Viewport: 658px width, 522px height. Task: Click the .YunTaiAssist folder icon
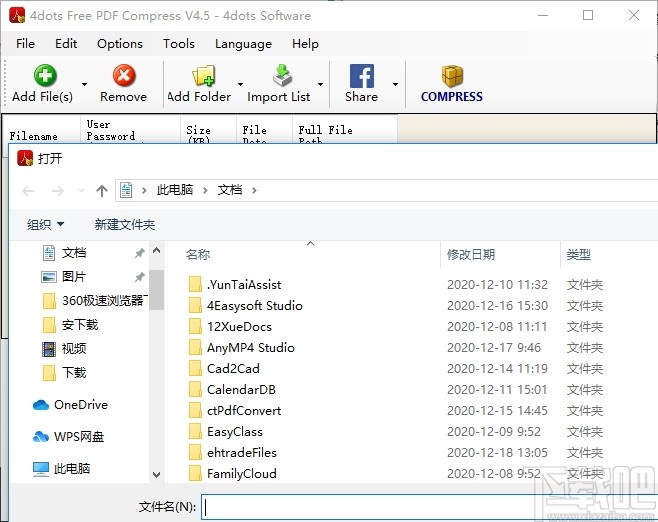(x=195, y=284)
